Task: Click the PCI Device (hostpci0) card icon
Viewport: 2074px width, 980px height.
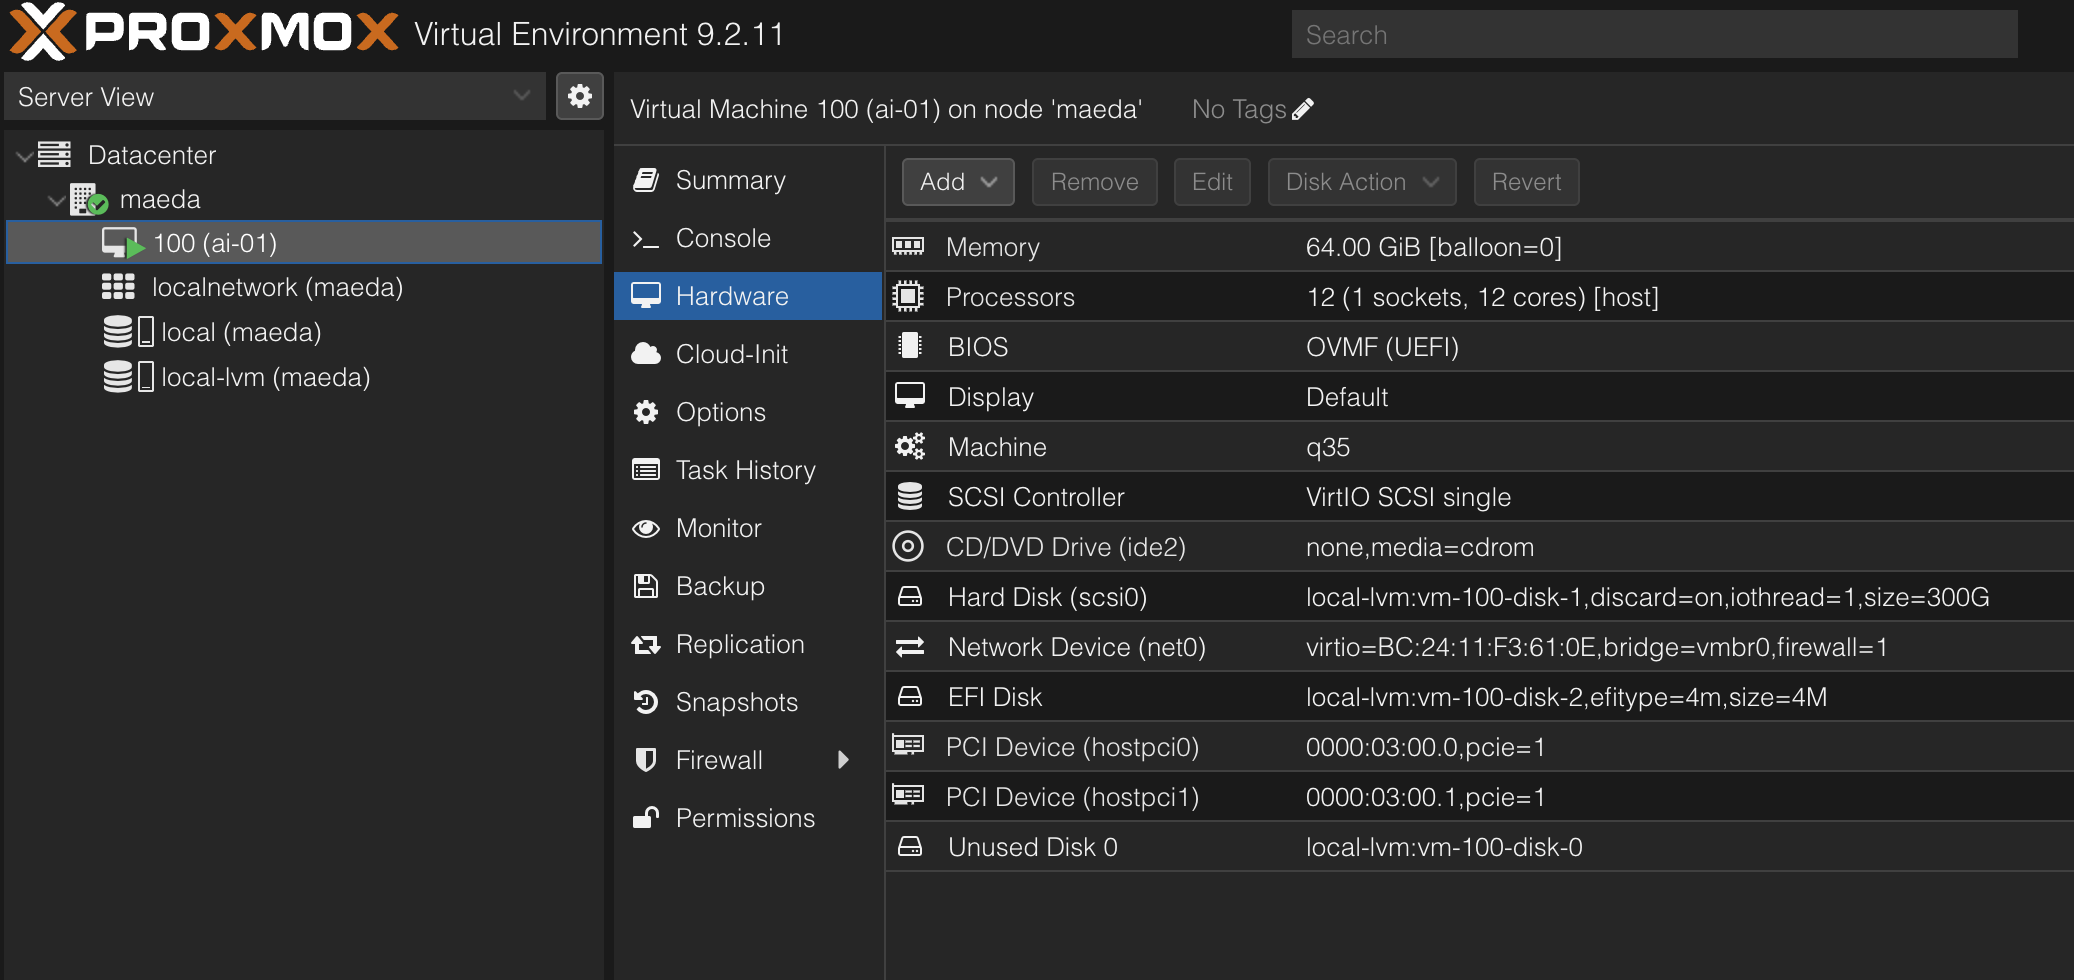Action: pos(908,745)
